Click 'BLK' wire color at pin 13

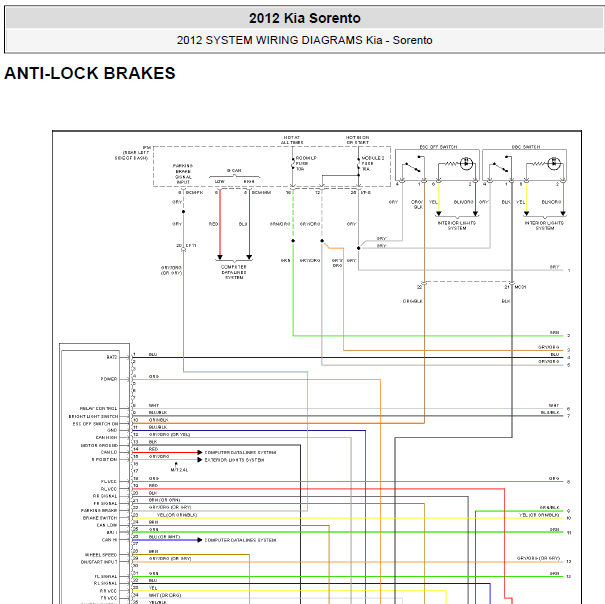[x=153, y=442]
